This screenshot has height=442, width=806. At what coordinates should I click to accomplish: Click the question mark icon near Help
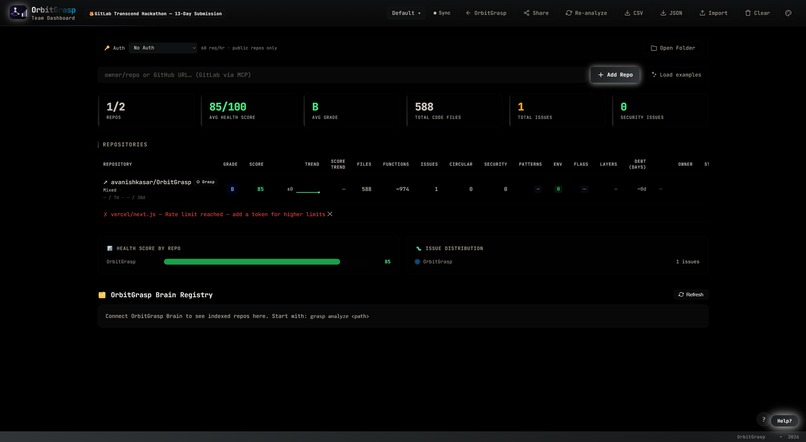[763, 419]
